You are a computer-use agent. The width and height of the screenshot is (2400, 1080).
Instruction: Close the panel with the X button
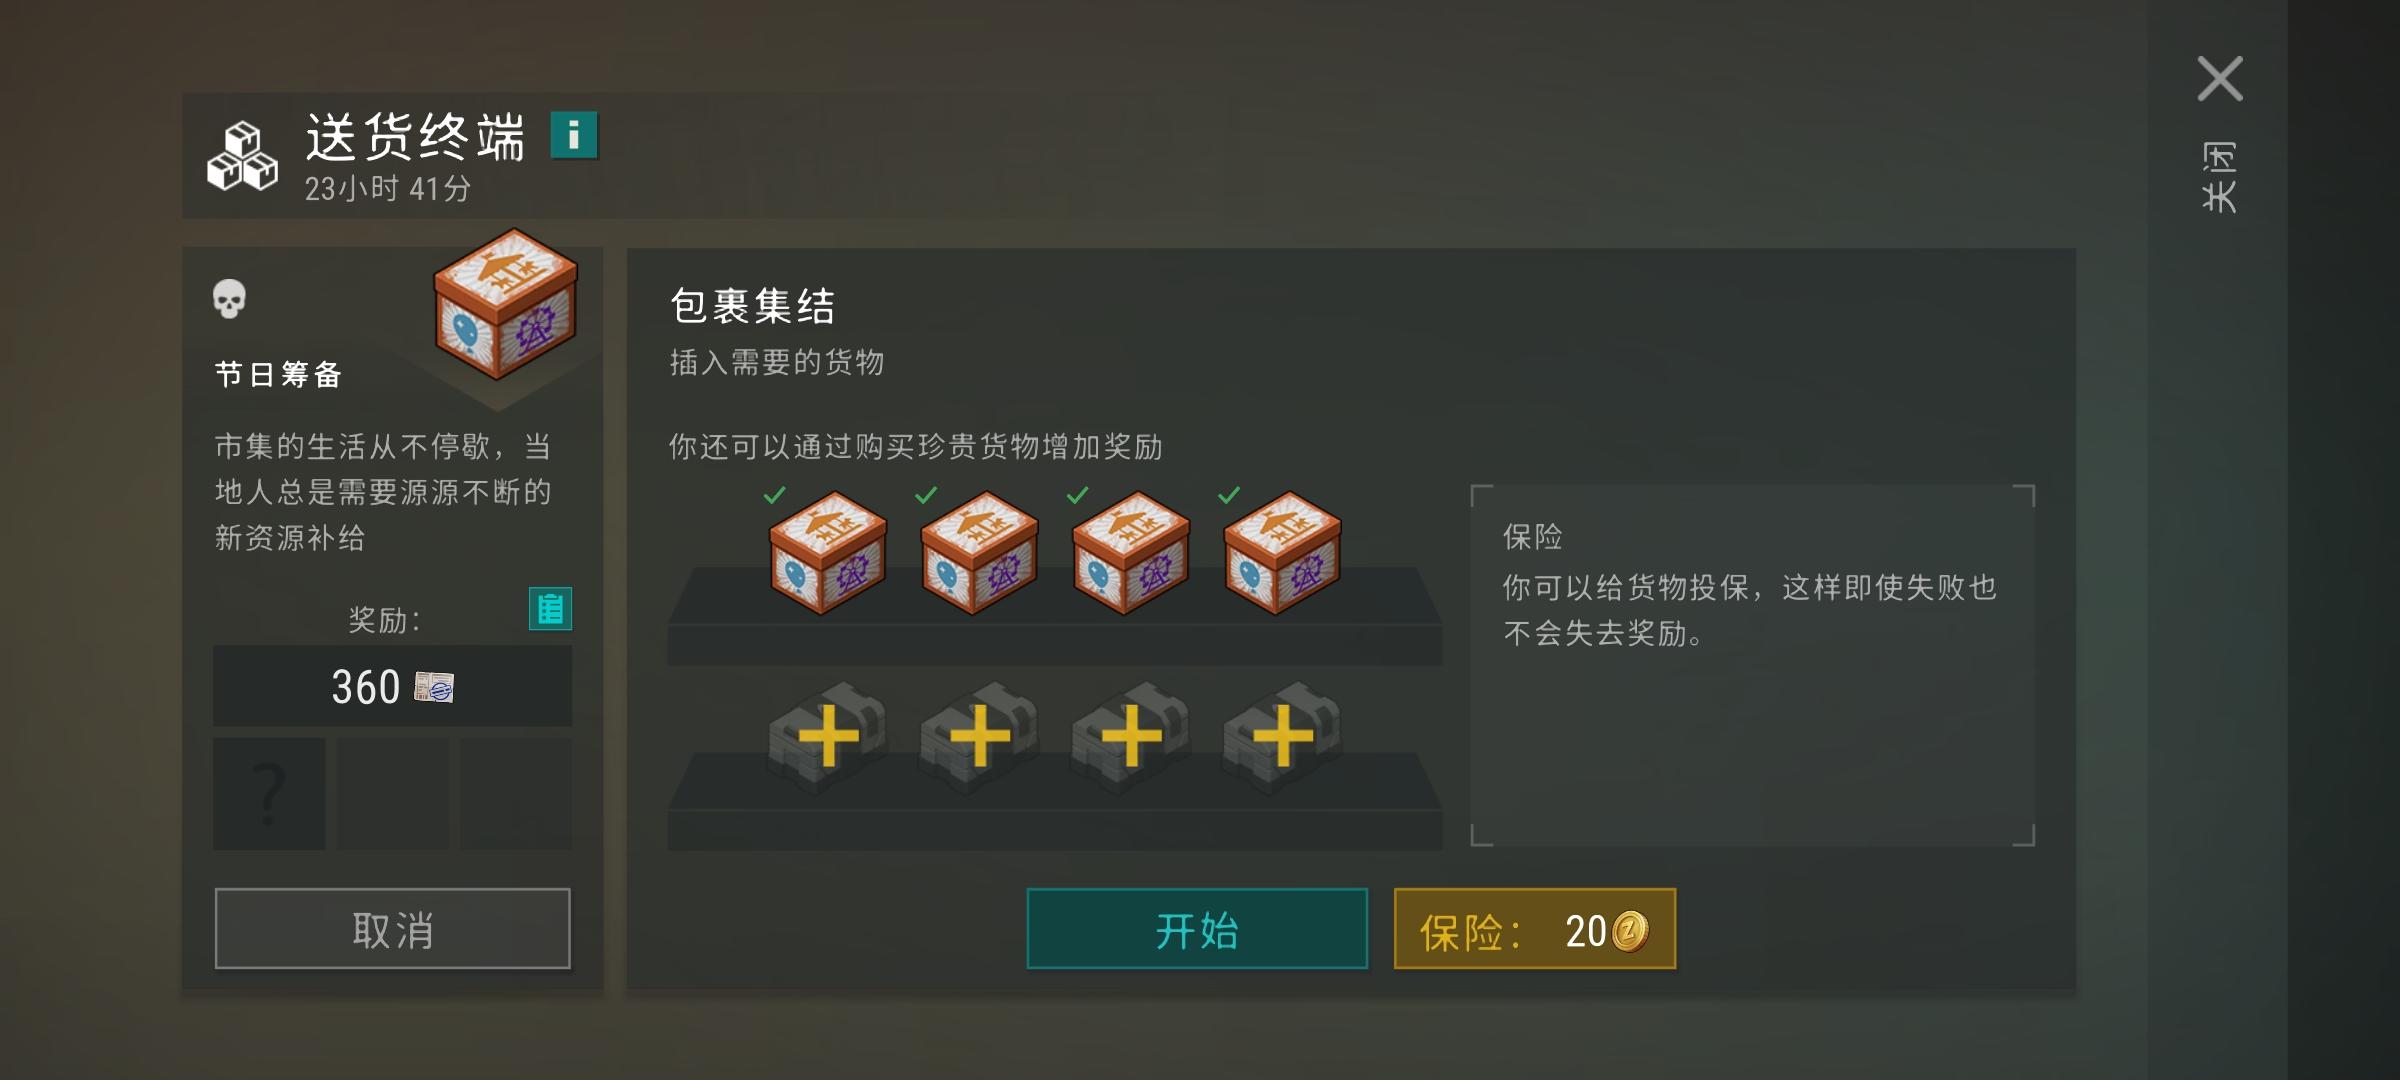[2220, 79]
